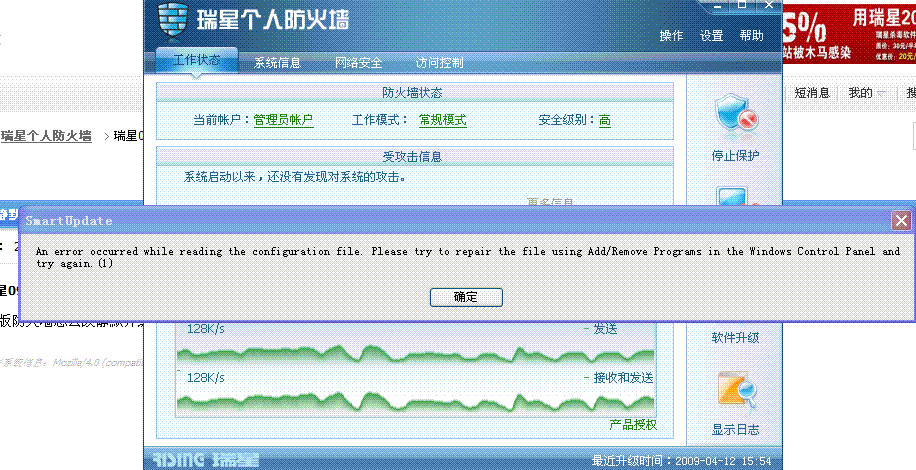916x470 pixels.
Task: Open the 帮助 menu
Action: coord(751,36)
